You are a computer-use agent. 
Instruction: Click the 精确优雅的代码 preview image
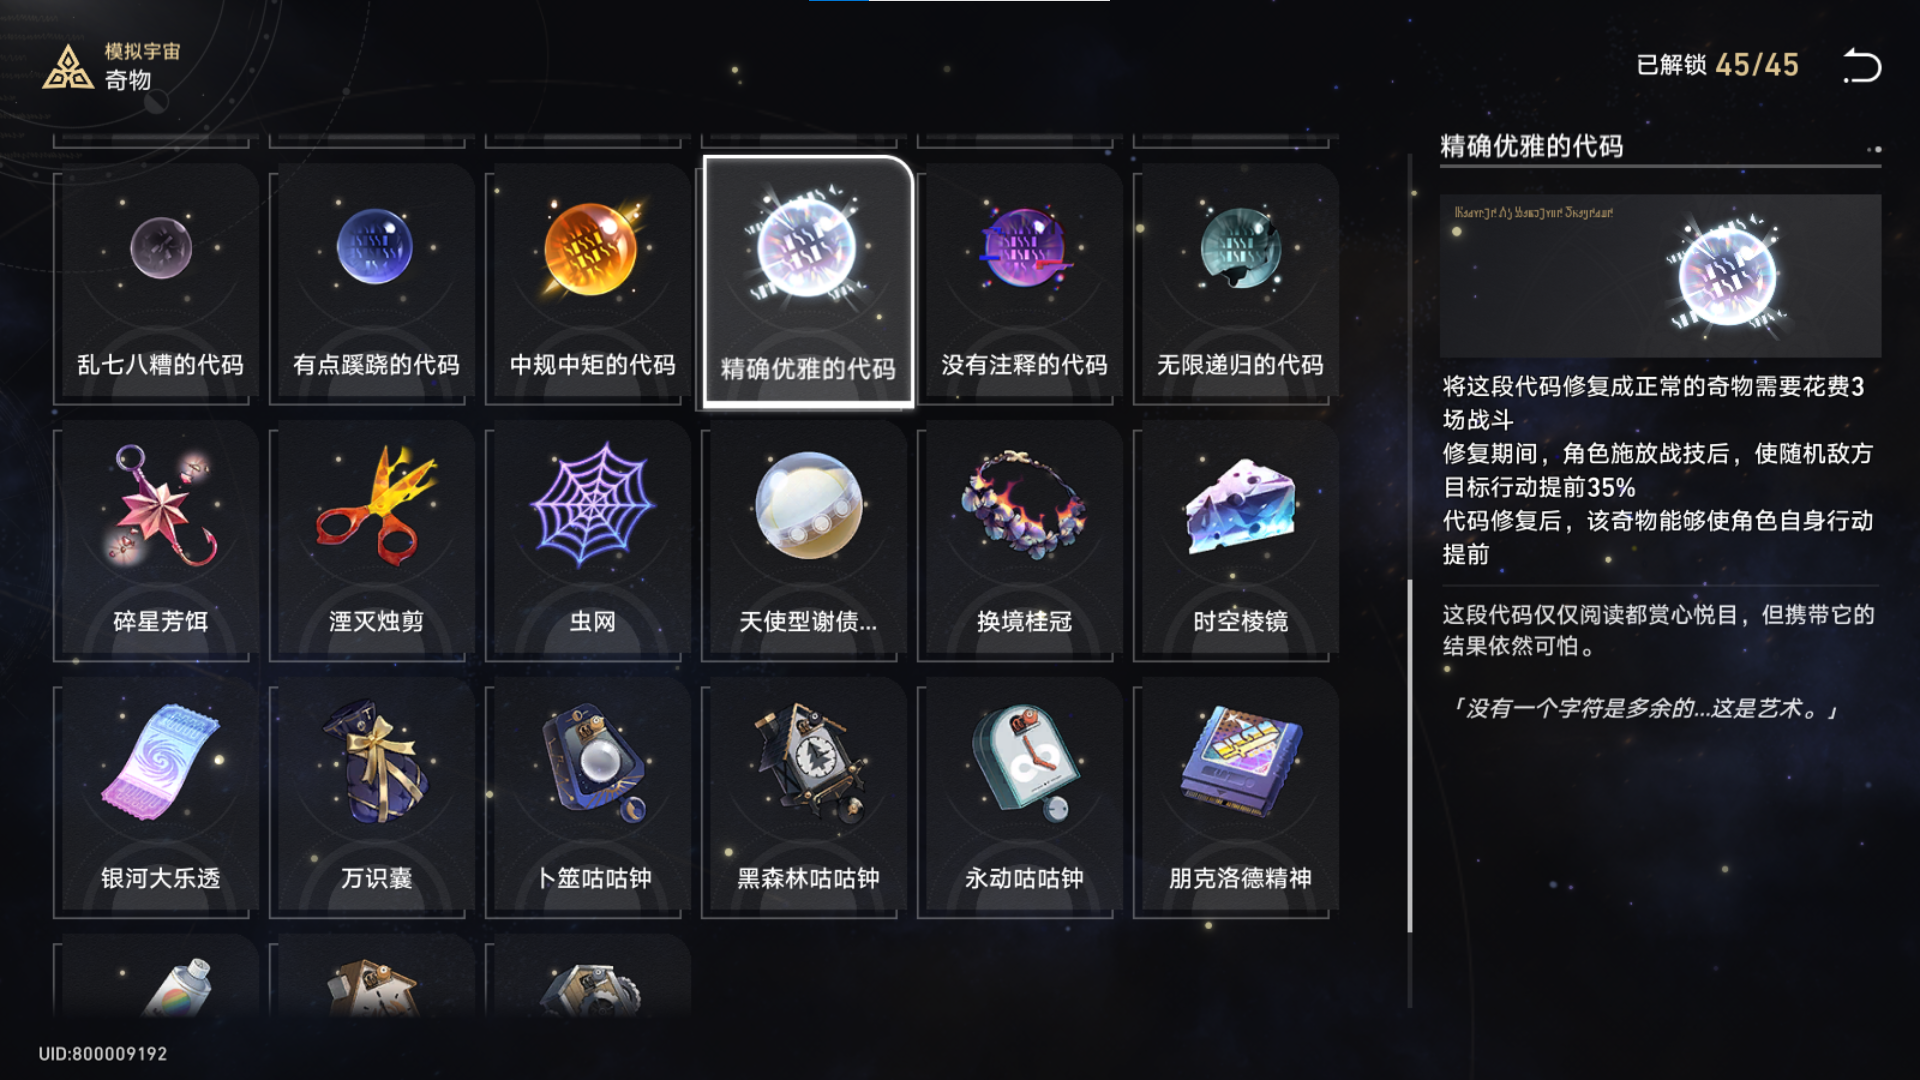point(1660,276)
